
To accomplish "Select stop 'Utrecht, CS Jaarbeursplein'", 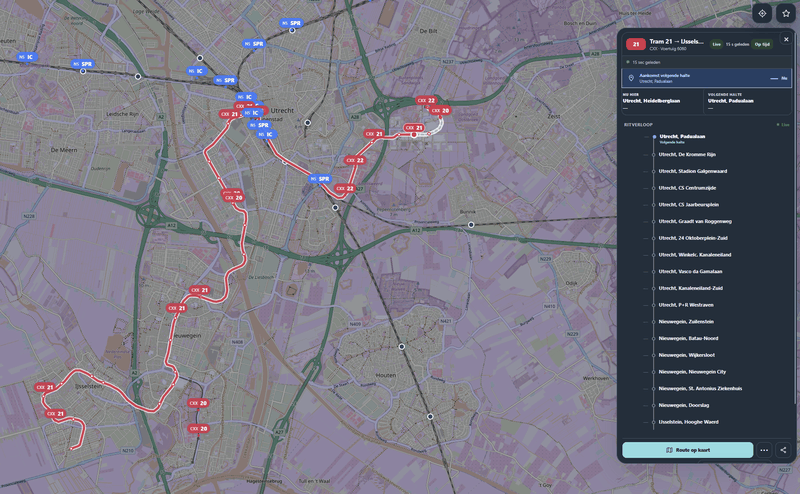I will click(x=688, y=205).
